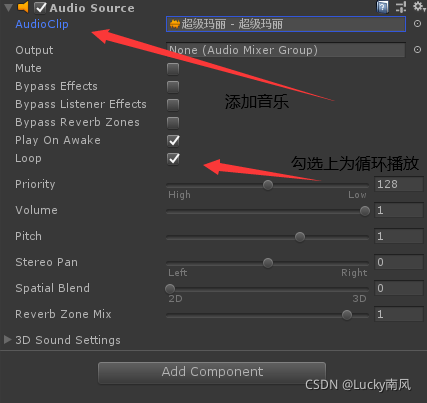
Task: Open the Audio Source gear settings menu
Action: pyautogui.click(x=419, y=6)
